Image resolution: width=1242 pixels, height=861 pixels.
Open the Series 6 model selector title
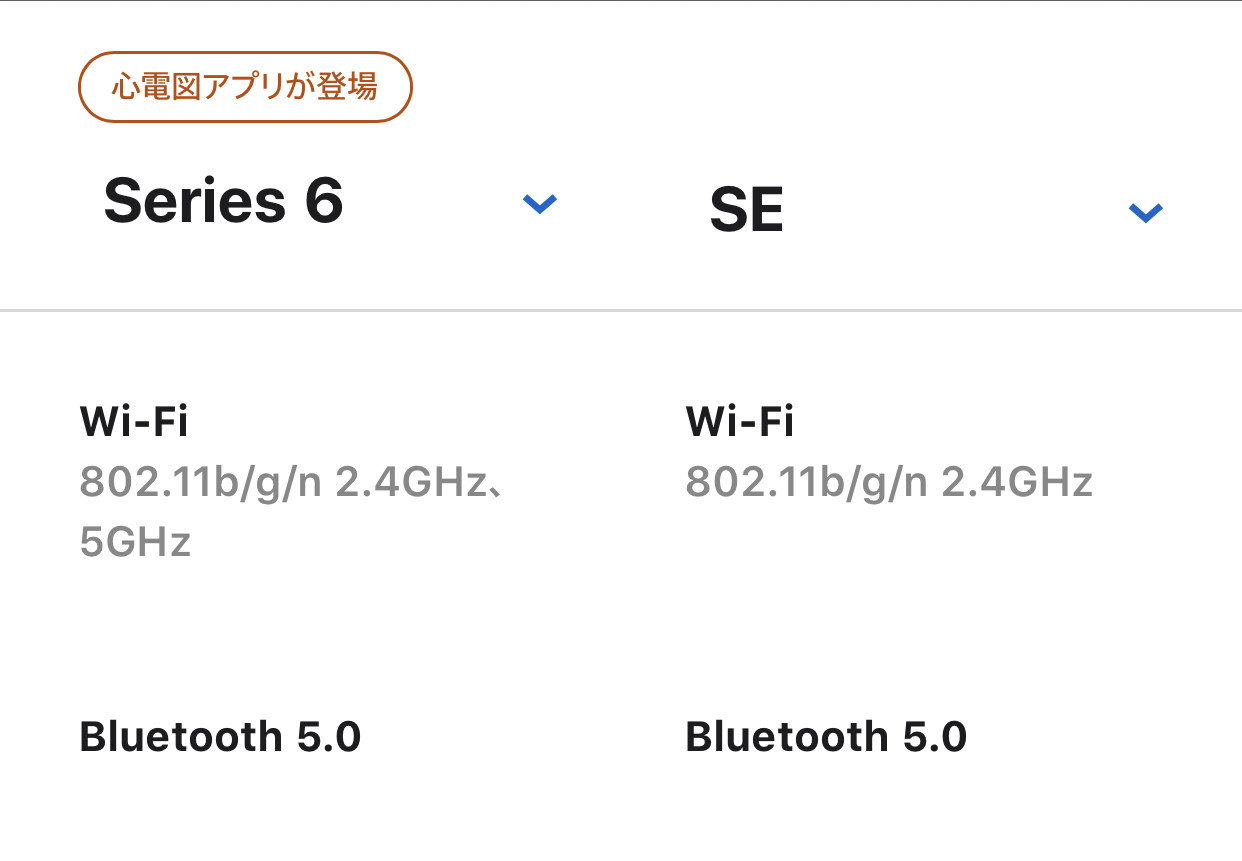point(223,200)
